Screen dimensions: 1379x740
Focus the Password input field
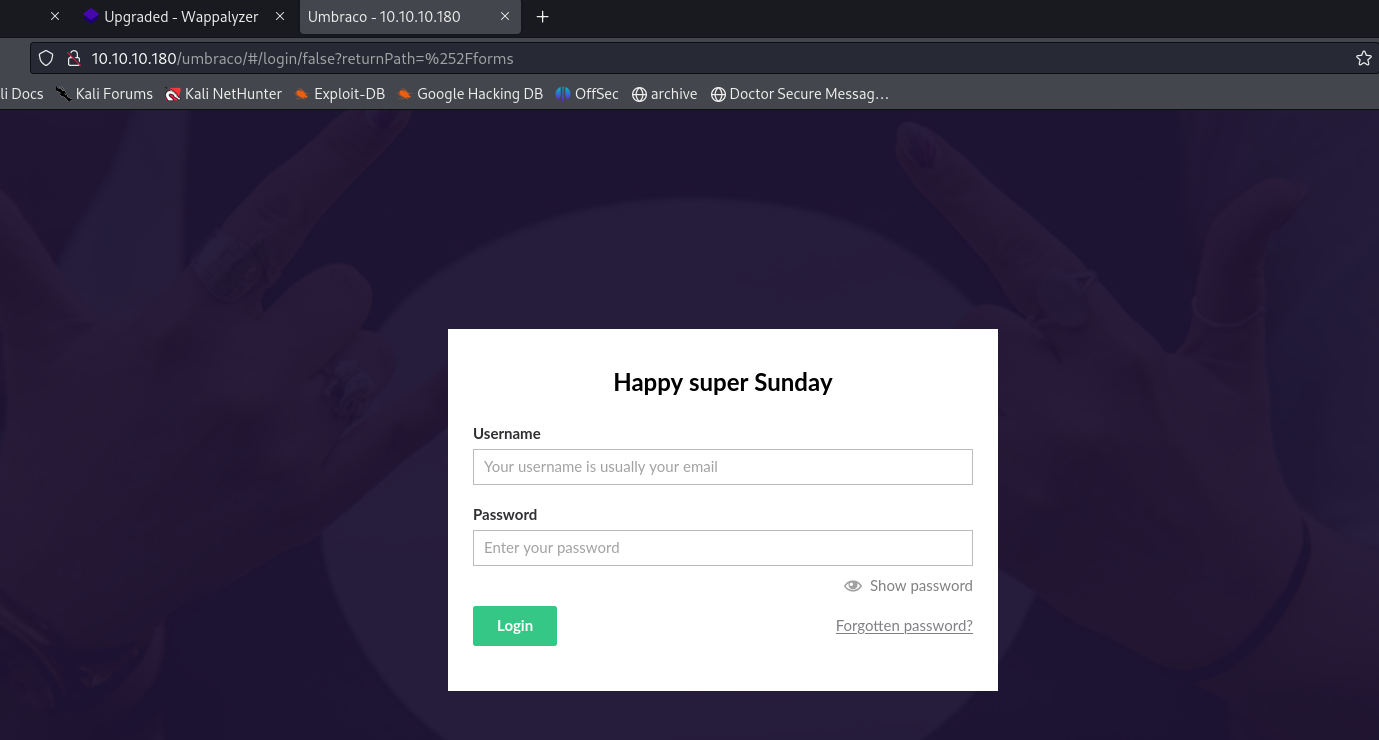[722, 548]
